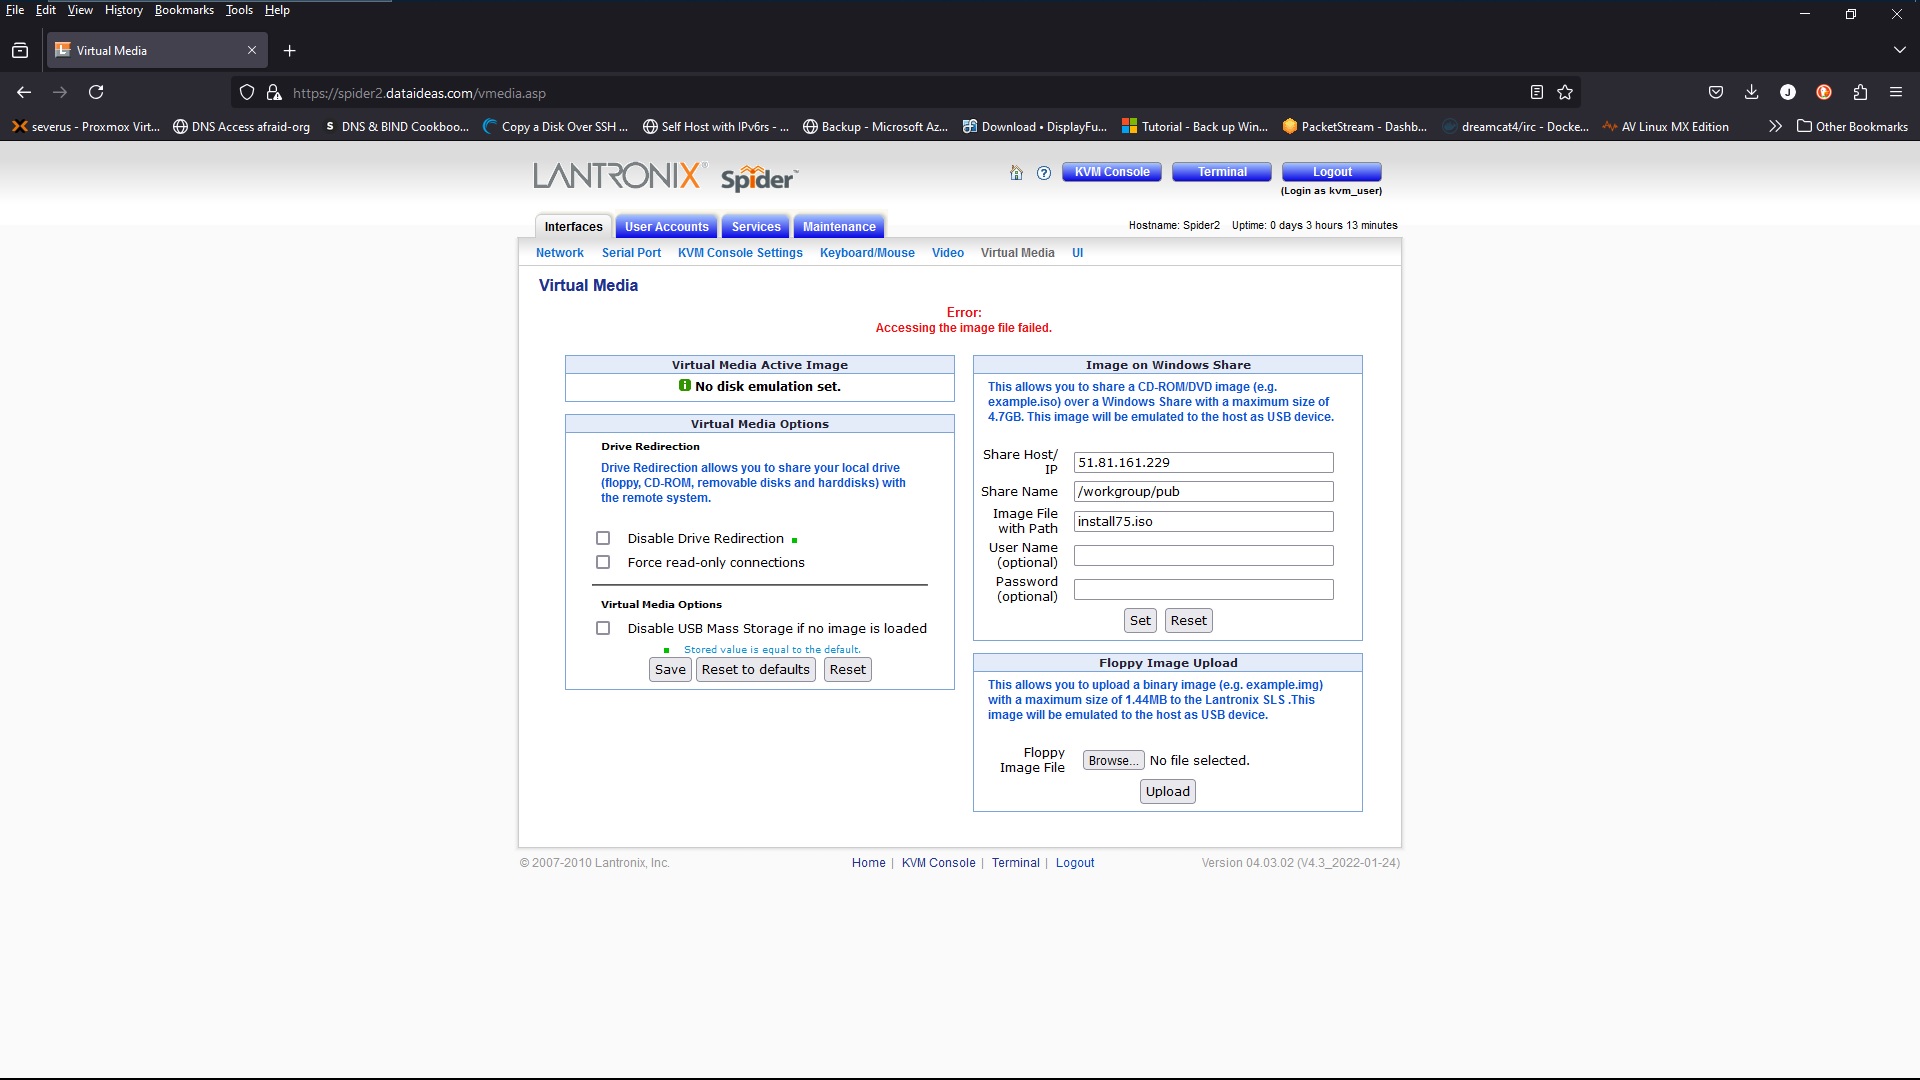1920x1080 pixels.
Task: Open browser downloads panel icon
Action: click(x=1751, y=92)
